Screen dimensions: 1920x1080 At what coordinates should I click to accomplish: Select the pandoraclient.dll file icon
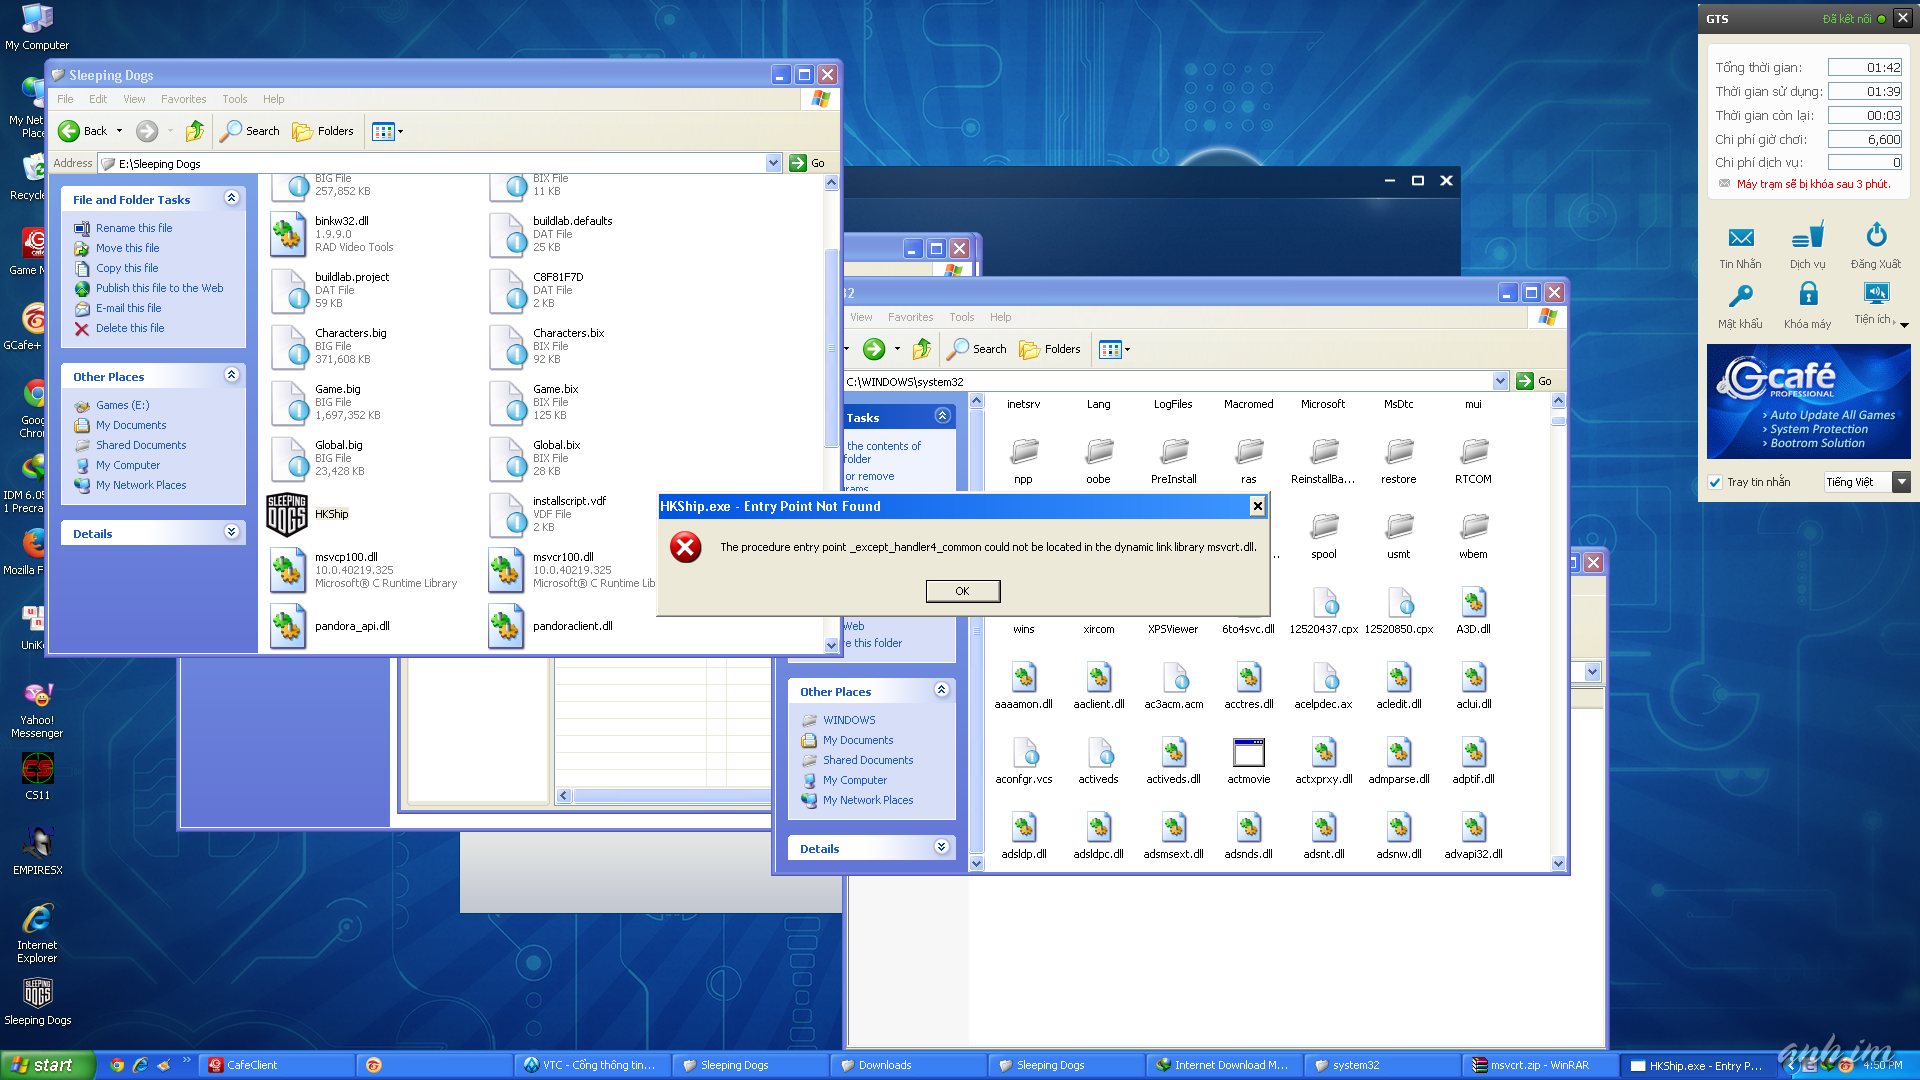pos(505,626)
